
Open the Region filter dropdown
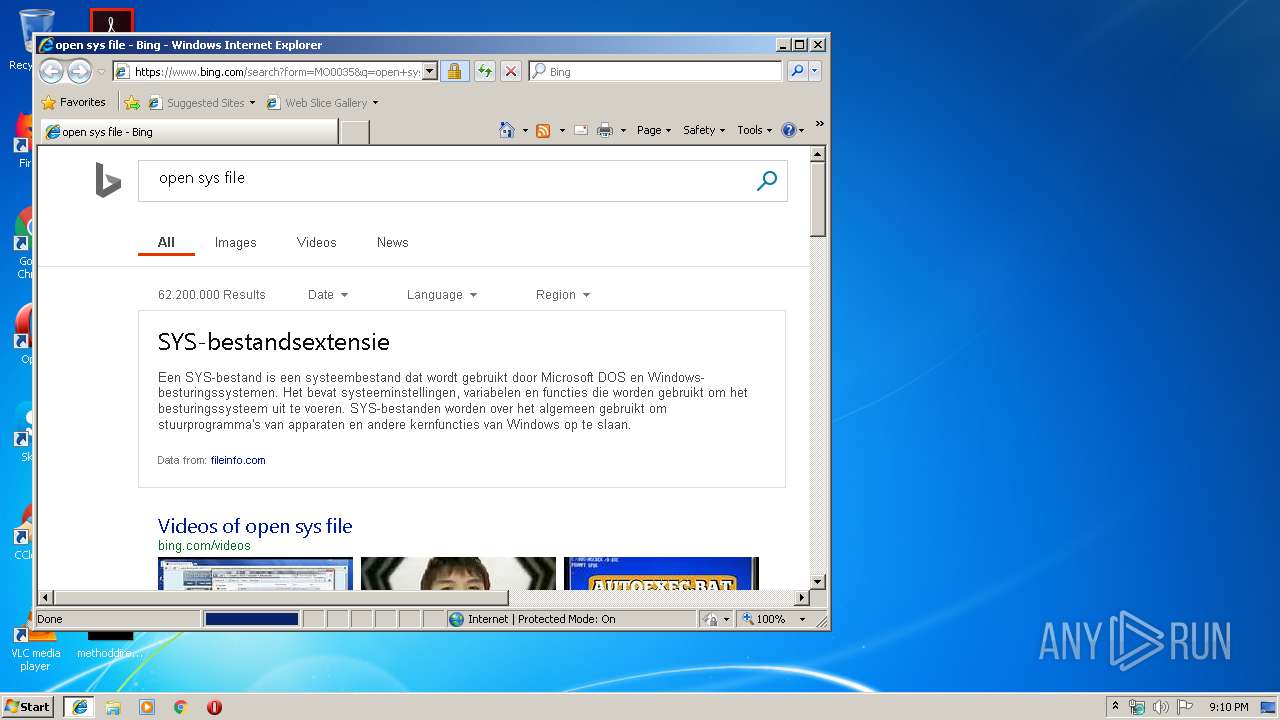pyautogui.click(x=563, y=295)
